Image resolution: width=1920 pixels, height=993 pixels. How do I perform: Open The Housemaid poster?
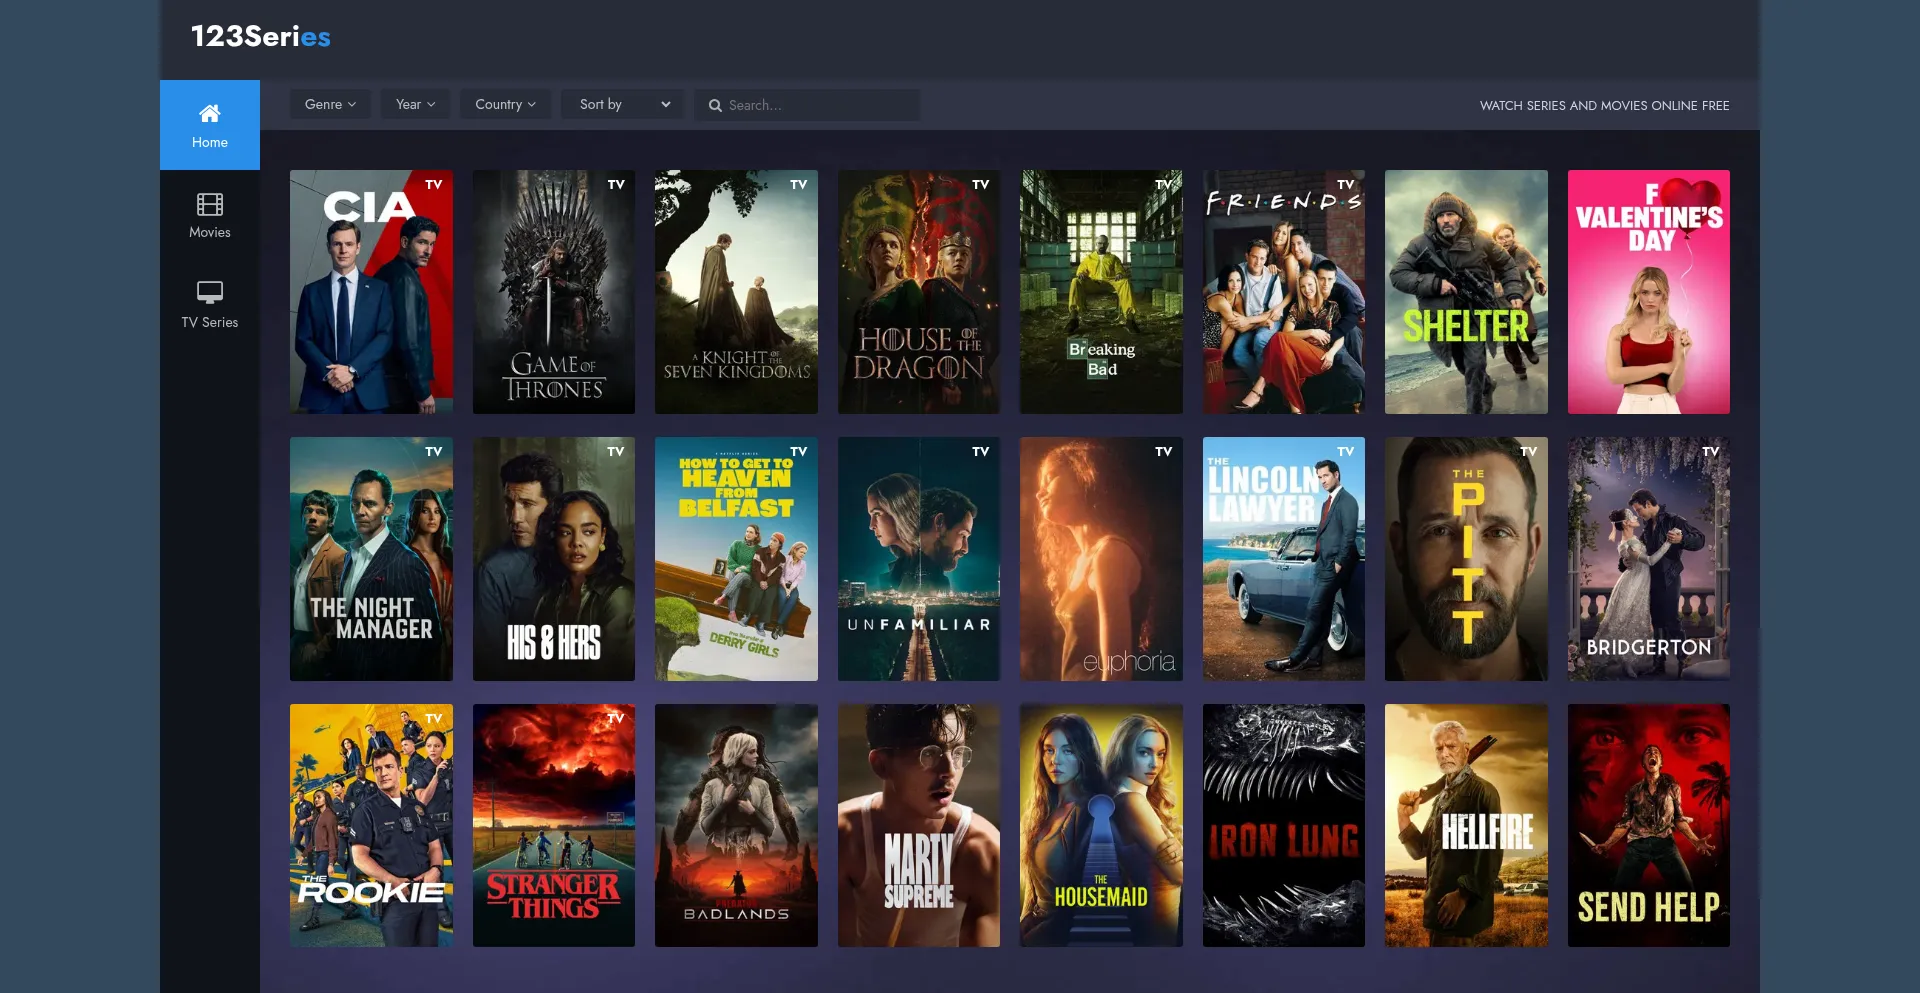click(x=1101, y=826)
